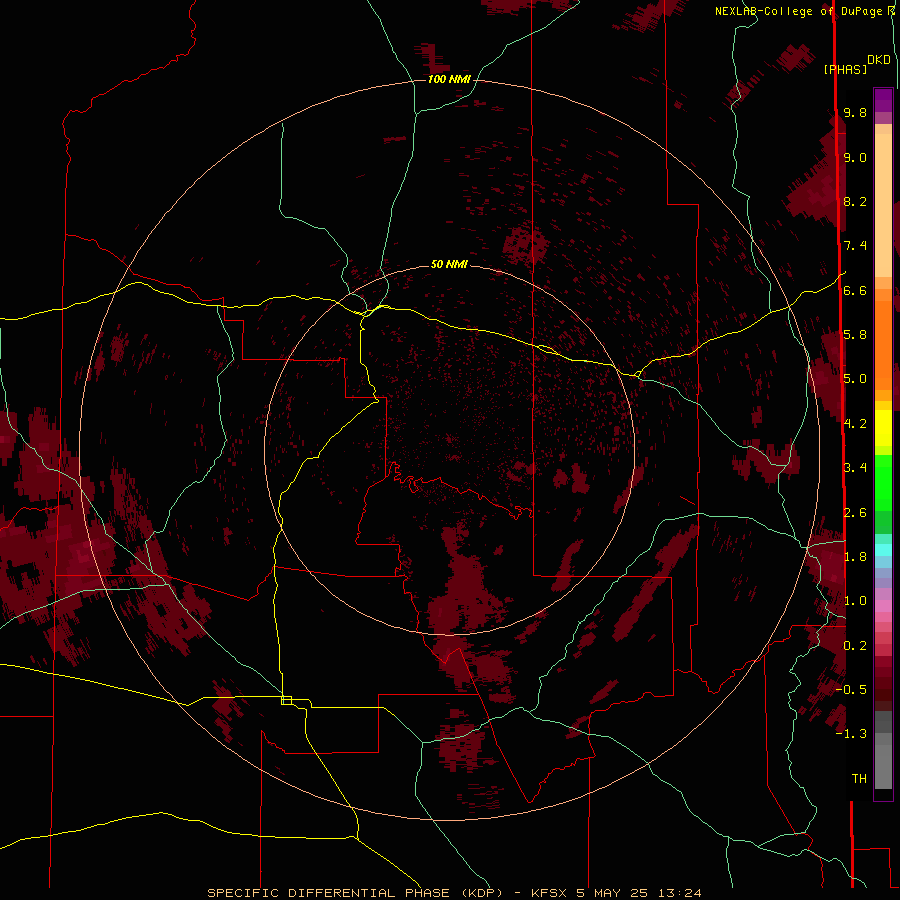Click the Specific Differential Phase KFSX caption
Screen dimensions: 900x900
point(454,893)
